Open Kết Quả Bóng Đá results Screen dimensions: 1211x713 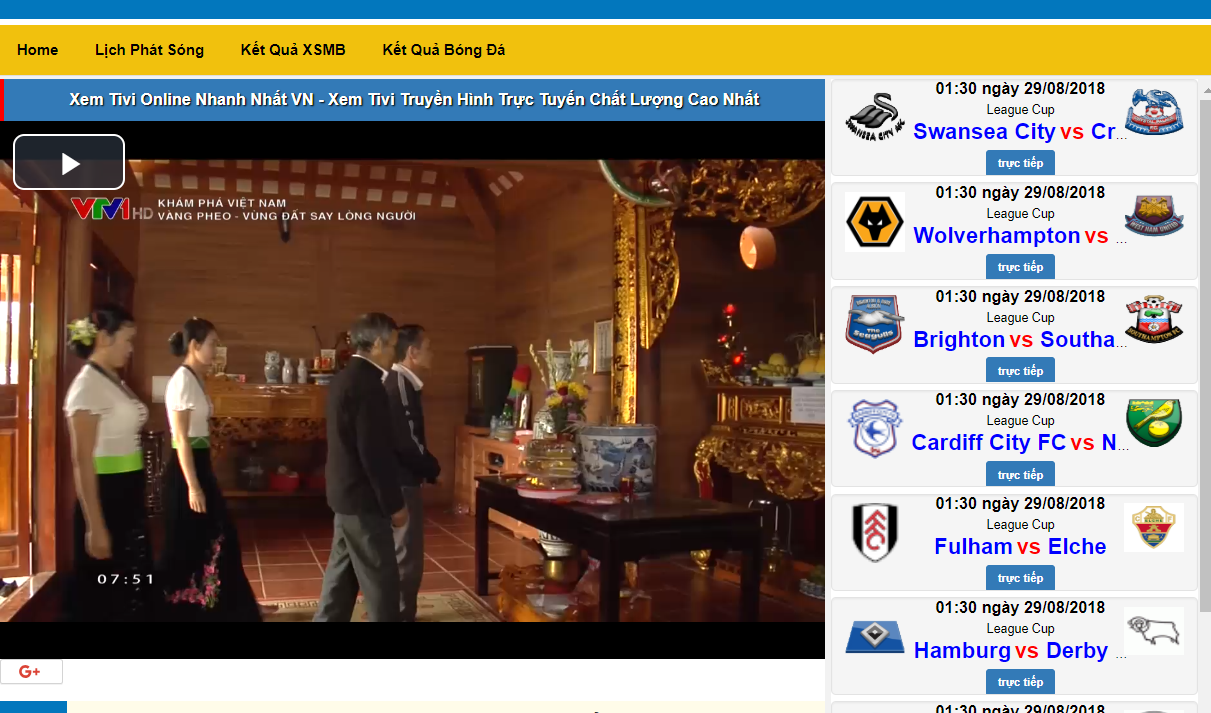pyautogui.click(x=444, y=50)
